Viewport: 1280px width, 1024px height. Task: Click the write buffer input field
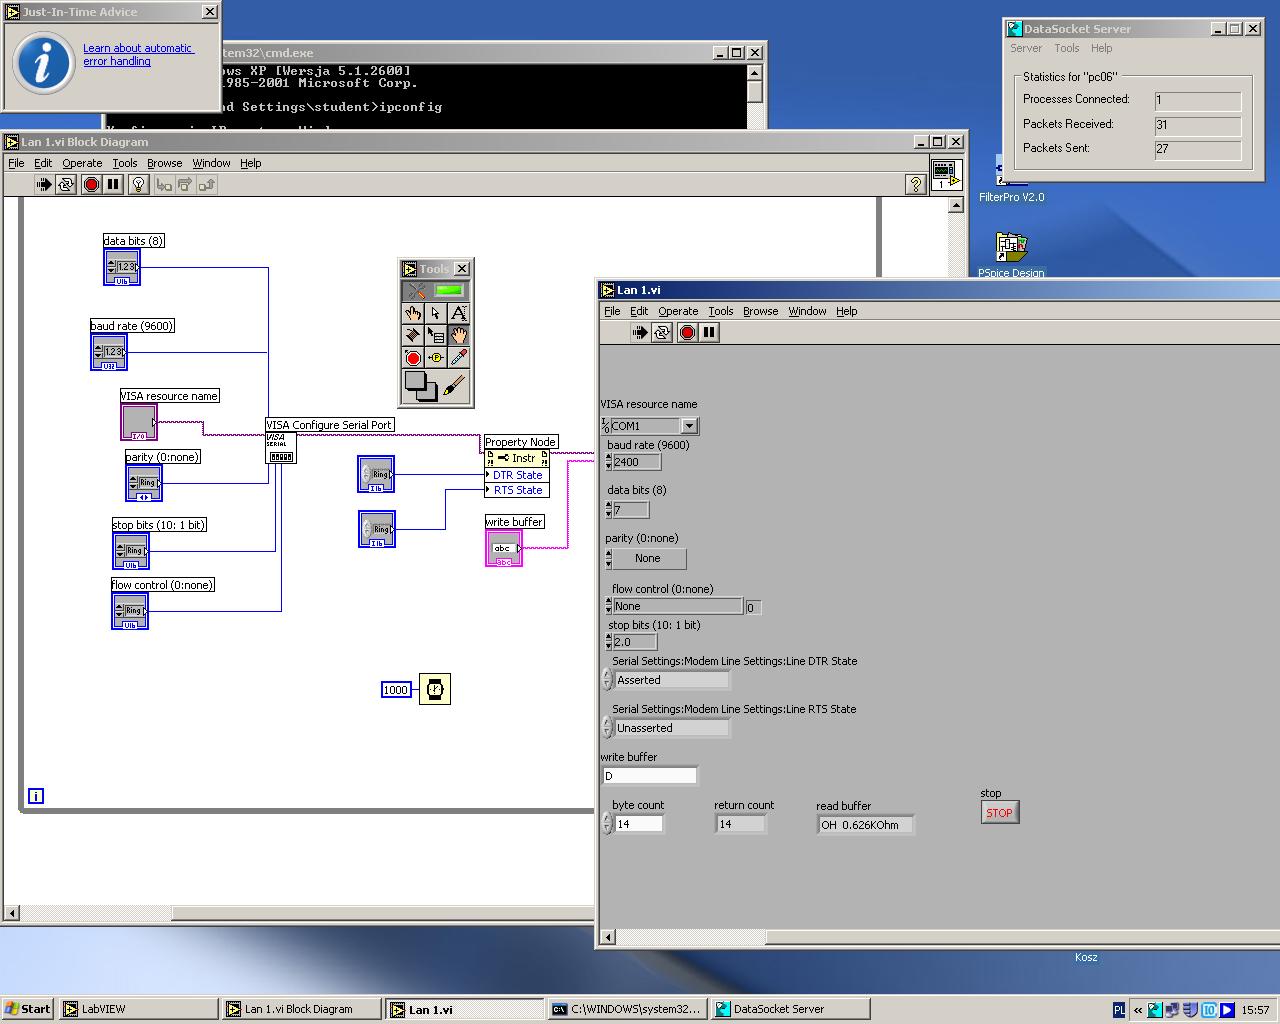click(x=650, y=776)
